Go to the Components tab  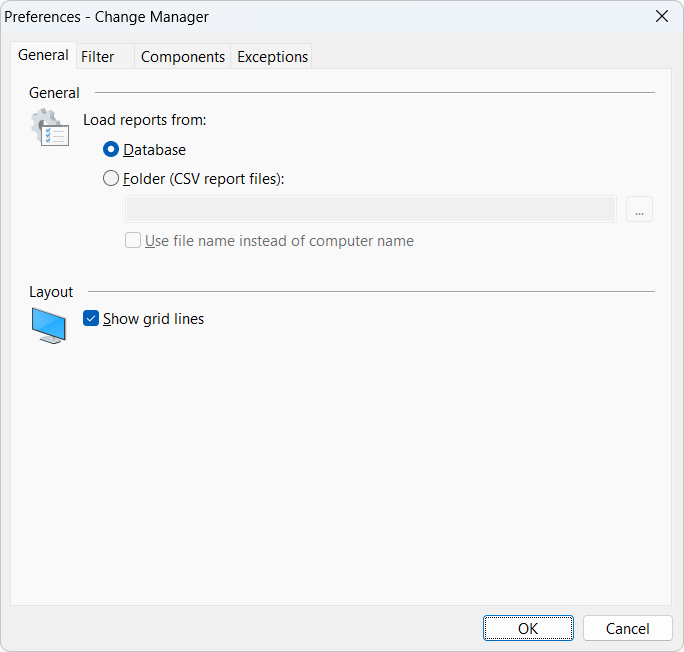tap(182, 57)
